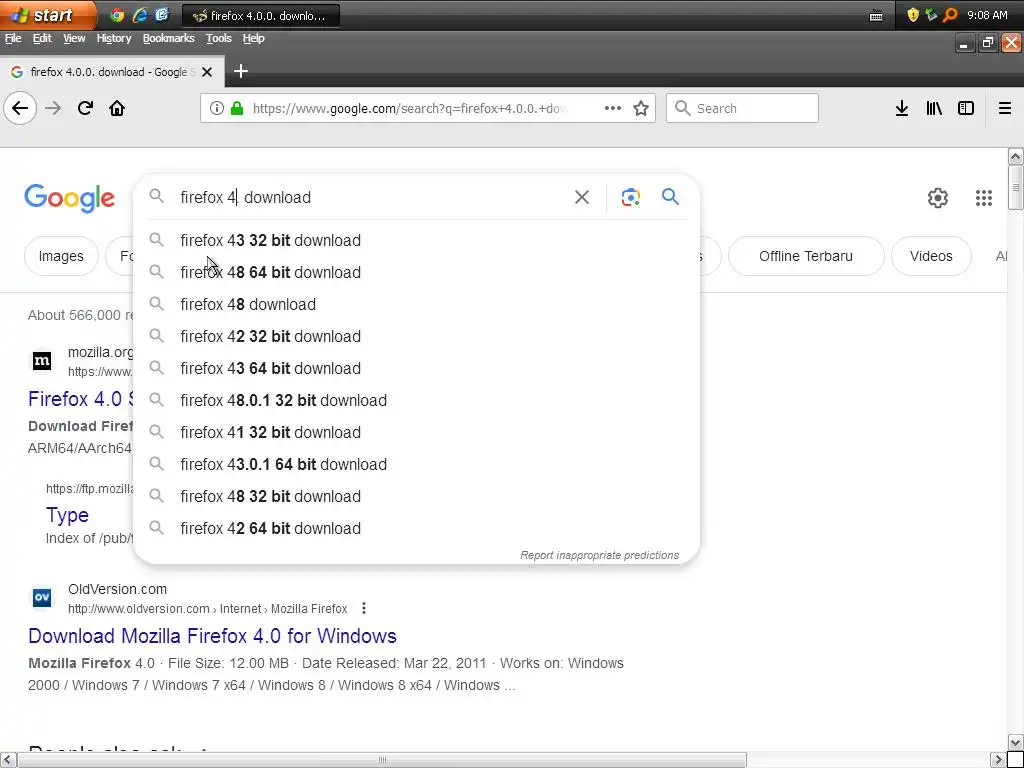The image size is (1024, 768).
Task: Click the vertical scrollbar down arrow
Action: pos(1015,743)
